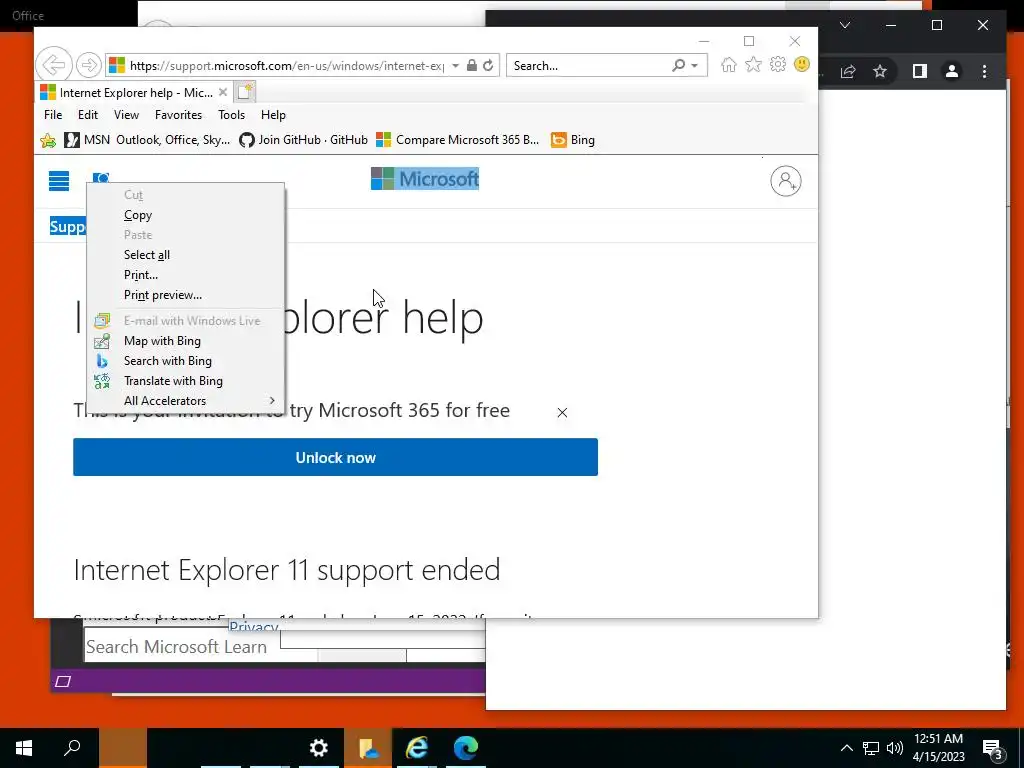Open IE Tools gear icon
This screenshot has width=1024, height=768.
777,65
